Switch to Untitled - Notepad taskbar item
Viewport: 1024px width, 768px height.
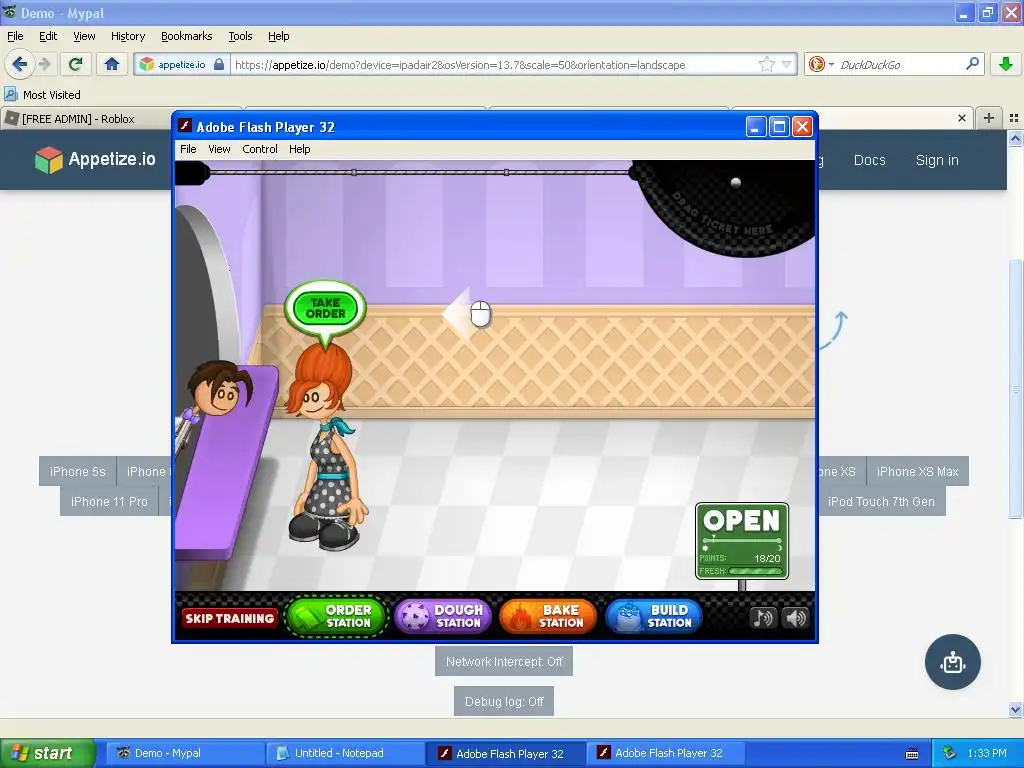pos(345,753)
